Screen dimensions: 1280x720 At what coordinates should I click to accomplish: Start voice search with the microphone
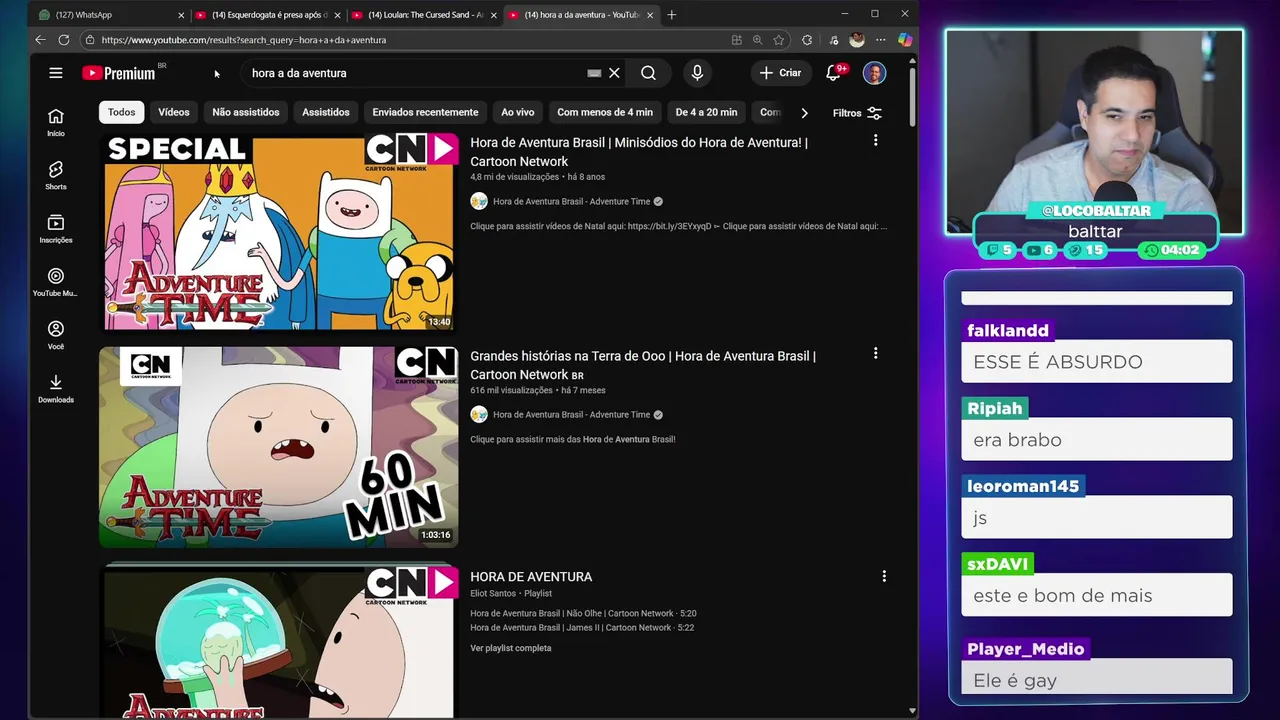click(697, 73)
